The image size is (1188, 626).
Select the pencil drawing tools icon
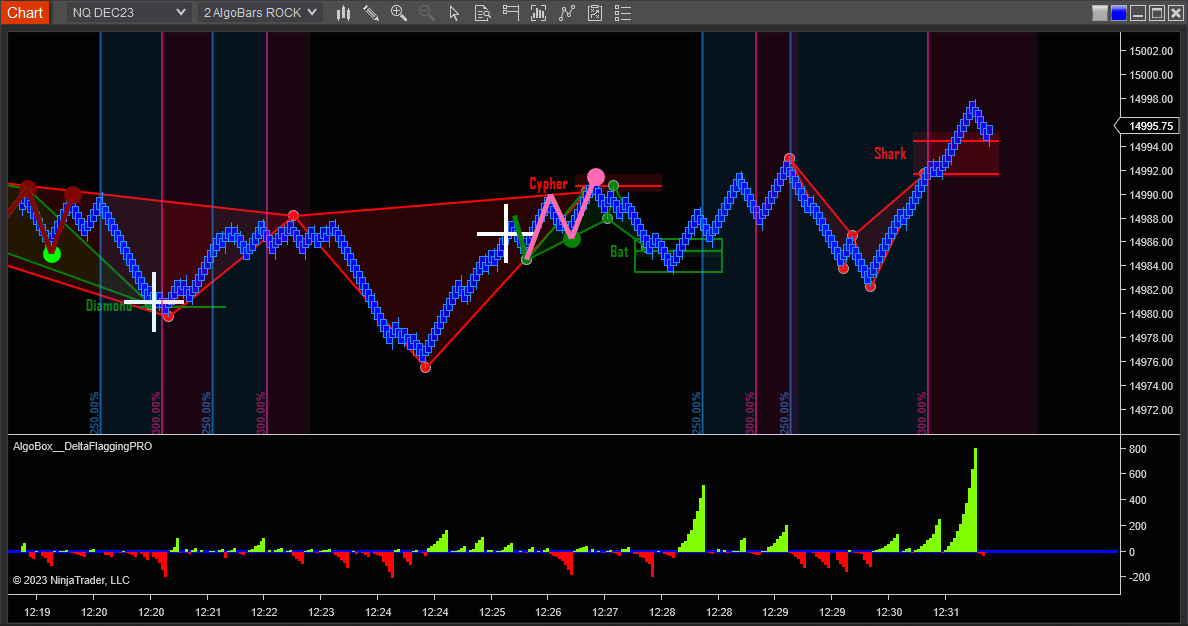[x=370, y=12]
